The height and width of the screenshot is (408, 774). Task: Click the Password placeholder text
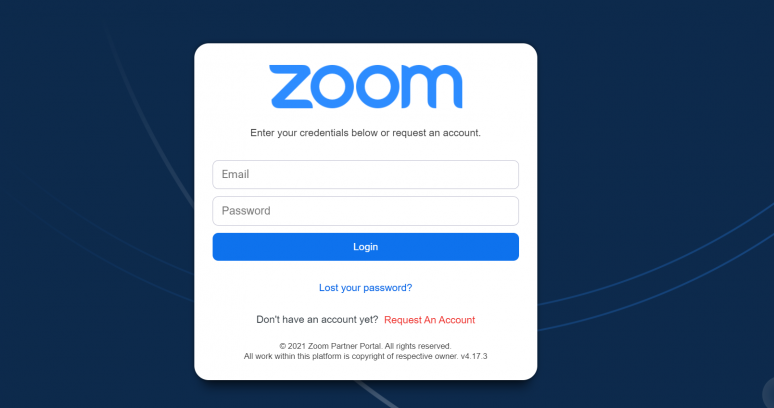(x=246, y=211)
